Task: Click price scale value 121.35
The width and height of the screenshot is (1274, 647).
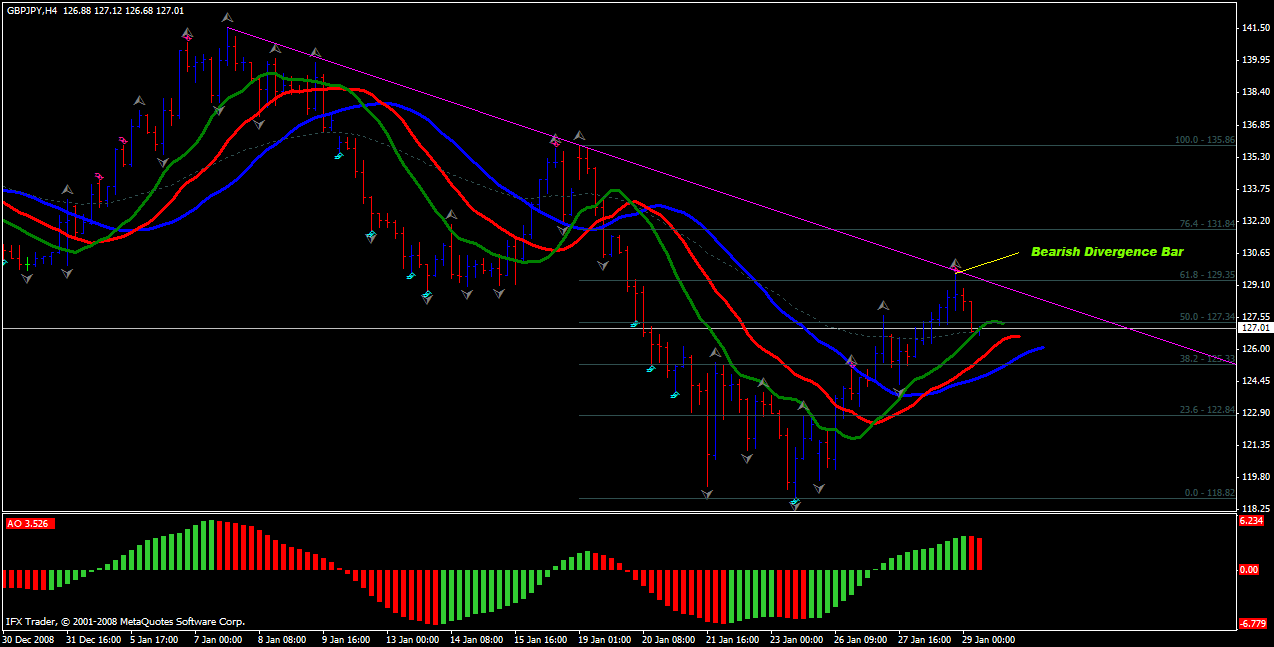Action: [1255, 445]
